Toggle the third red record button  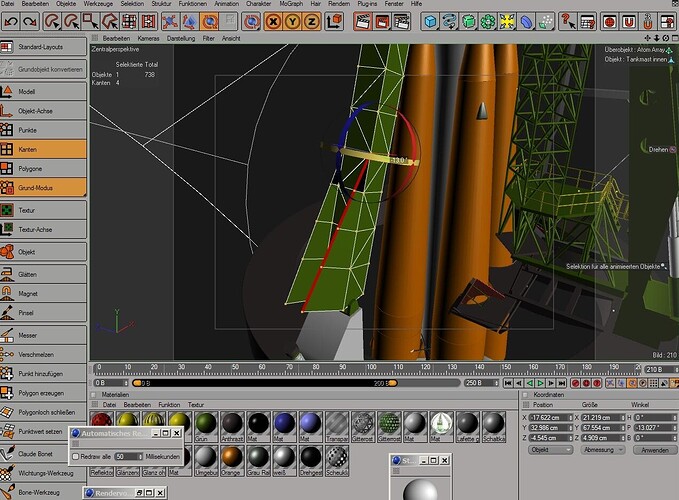[597, 383]
